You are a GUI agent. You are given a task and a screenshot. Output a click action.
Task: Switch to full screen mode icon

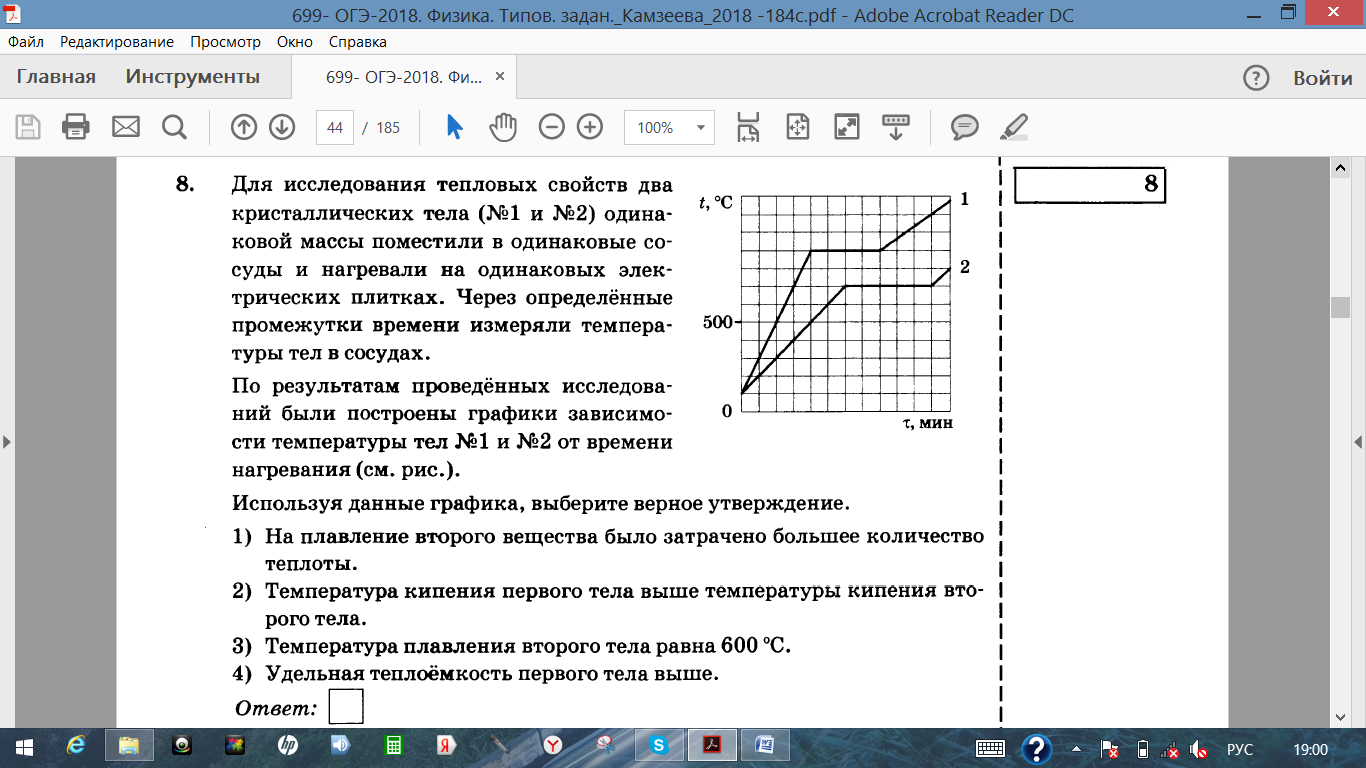tap(847, 127)
